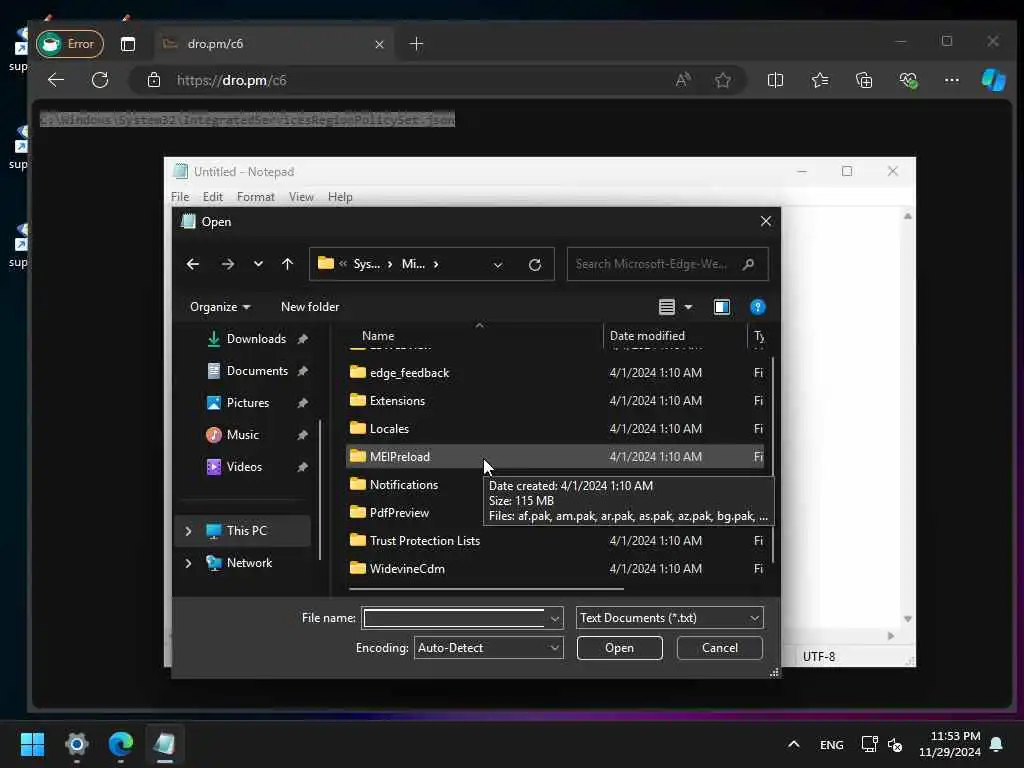Expand the This PC tree node
Viewport: 1024px width, 768px height.
coord(188,531)
